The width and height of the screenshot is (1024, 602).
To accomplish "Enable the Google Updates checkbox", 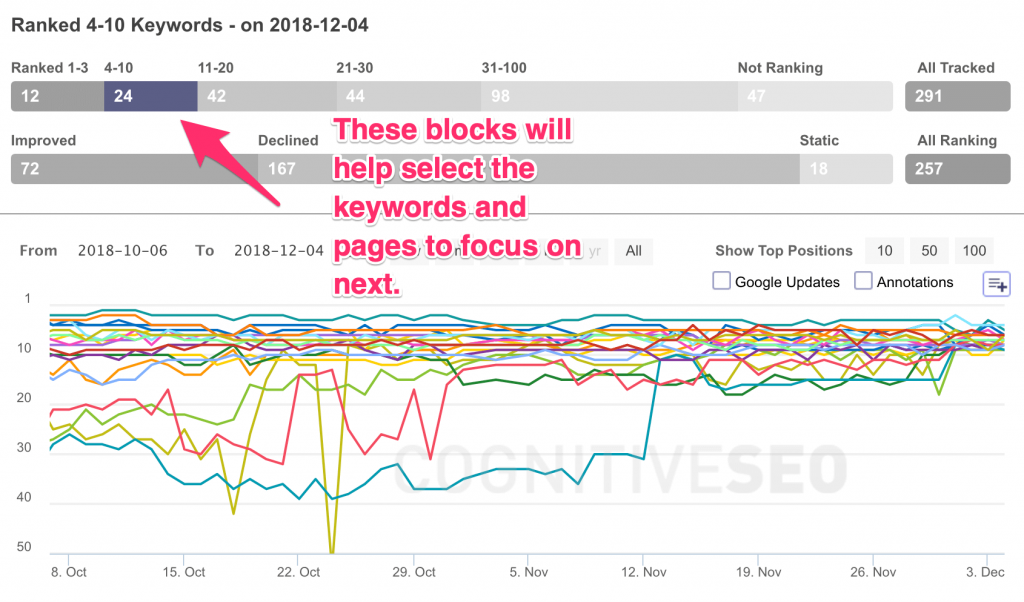I will [721, 281].
